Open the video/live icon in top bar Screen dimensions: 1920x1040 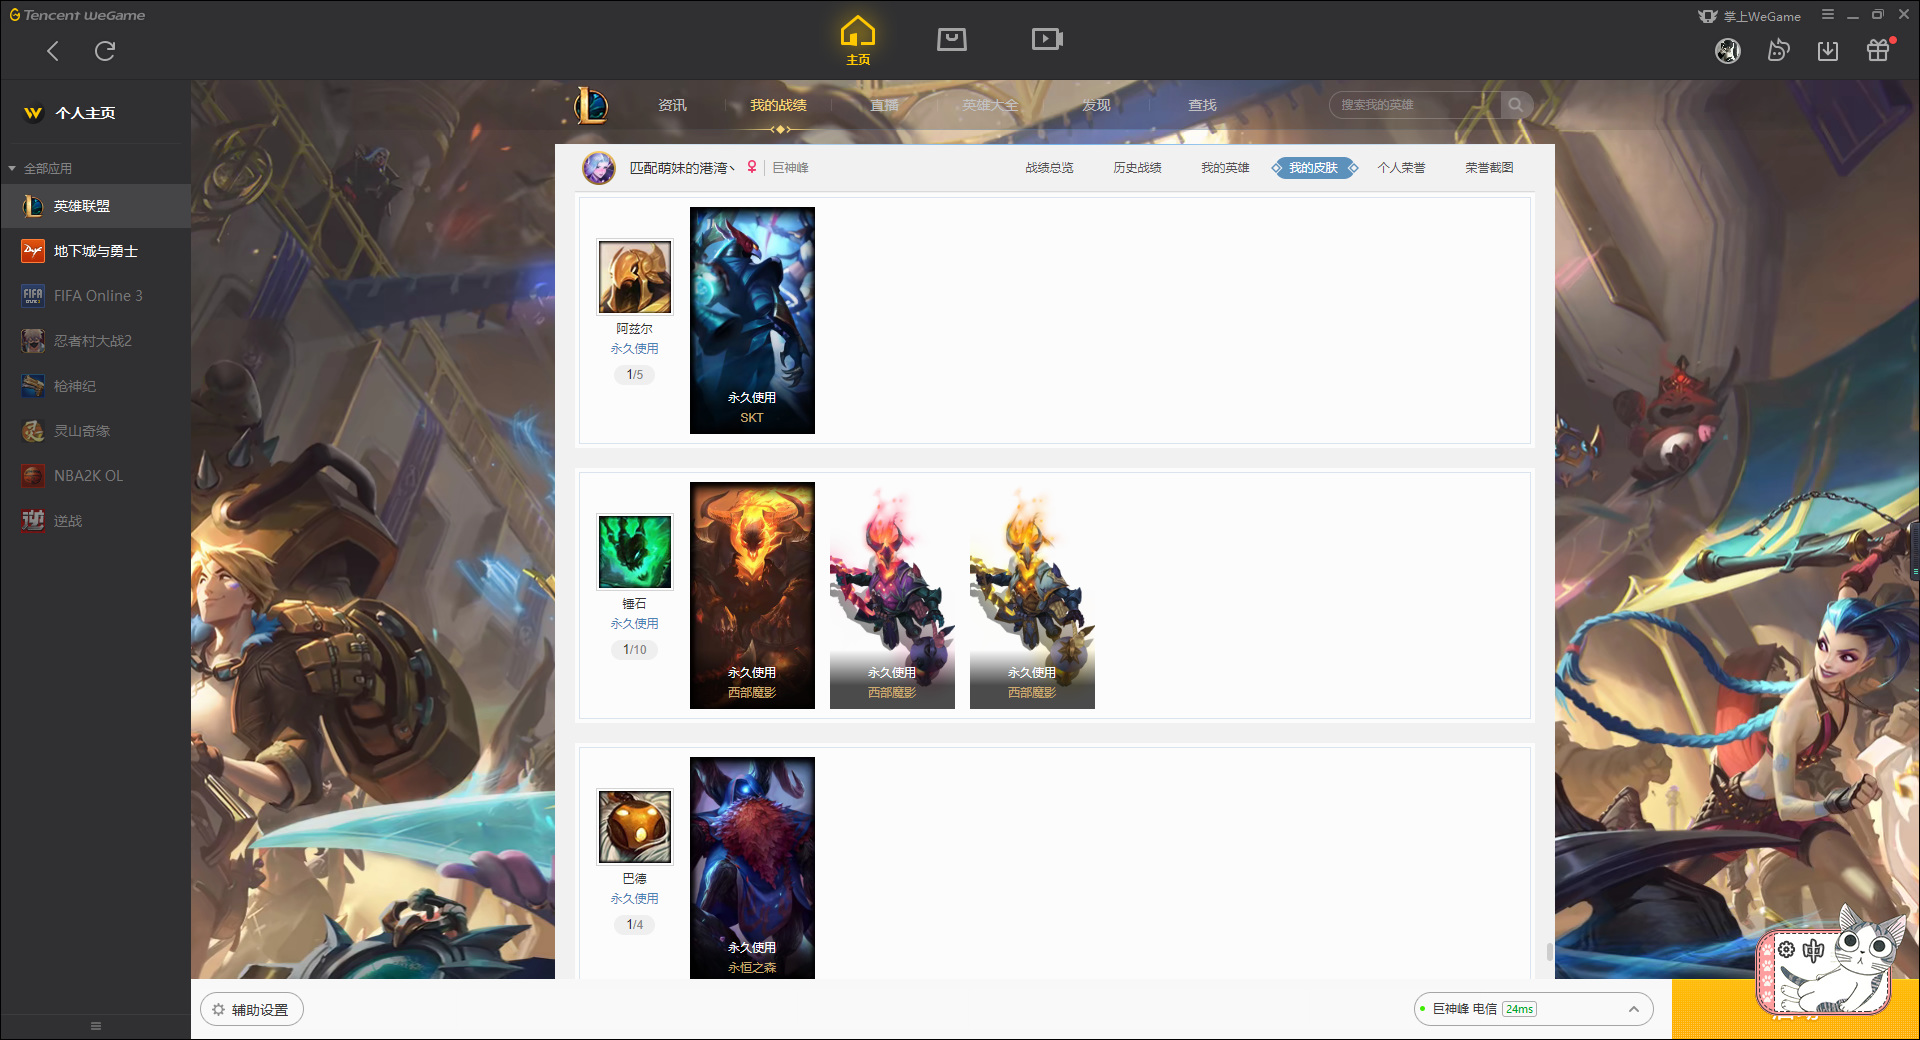click(1047, 39)
